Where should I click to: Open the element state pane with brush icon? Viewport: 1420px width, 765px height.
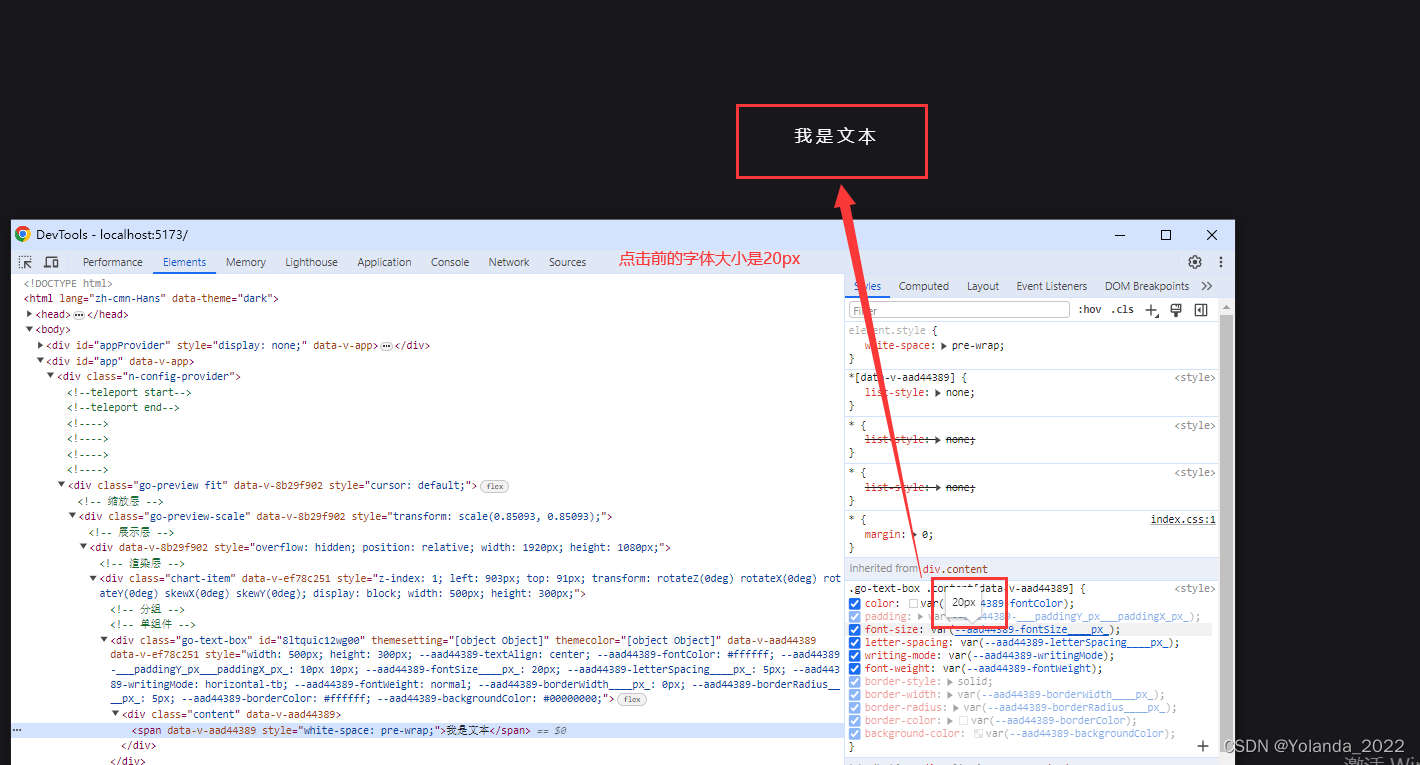(x=1176, y=310)
